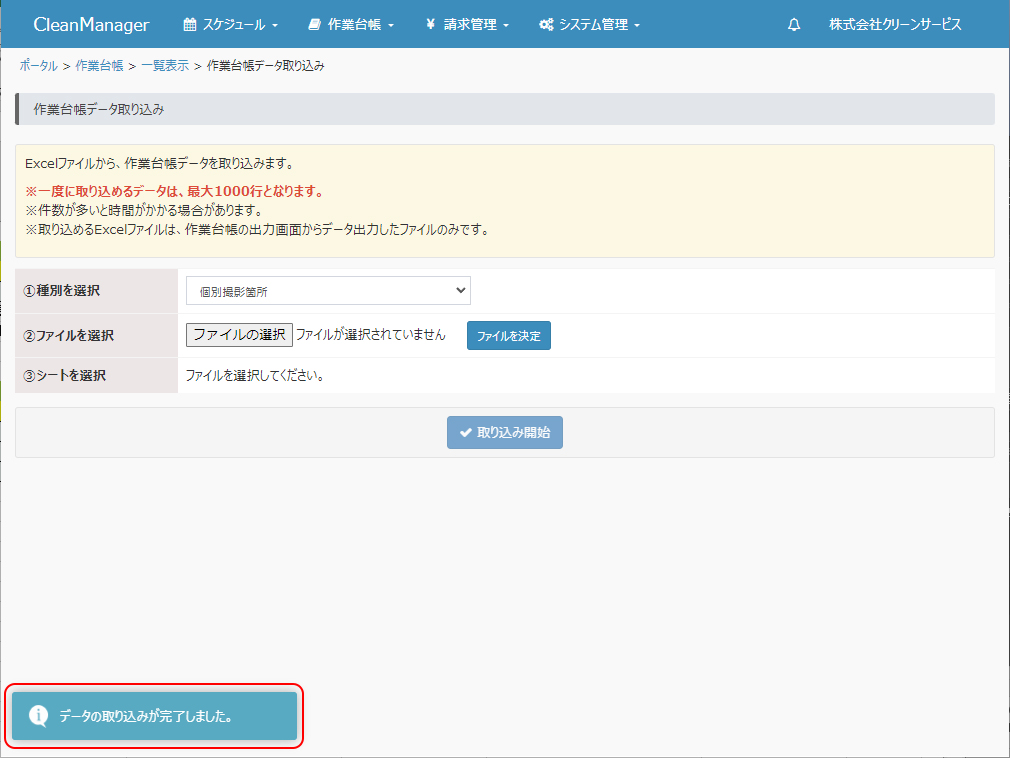Click the book icon beside 作業台帳 in navbar

coord(315,24)
